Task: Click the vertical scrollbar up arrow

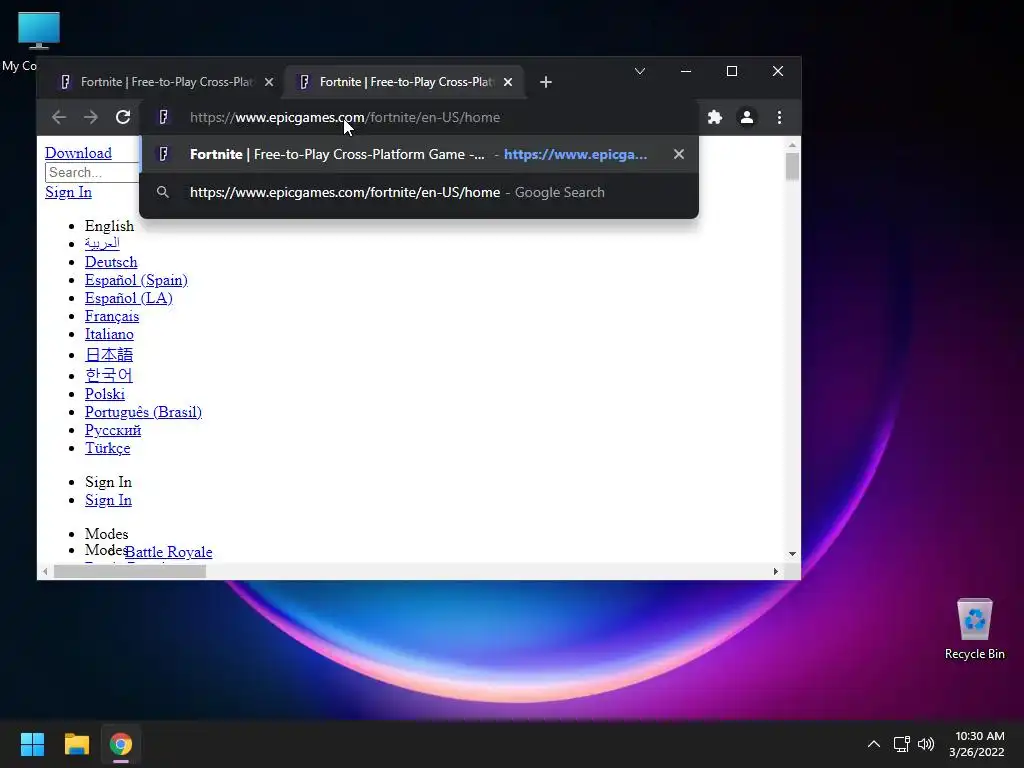Action: coord(792,145)
